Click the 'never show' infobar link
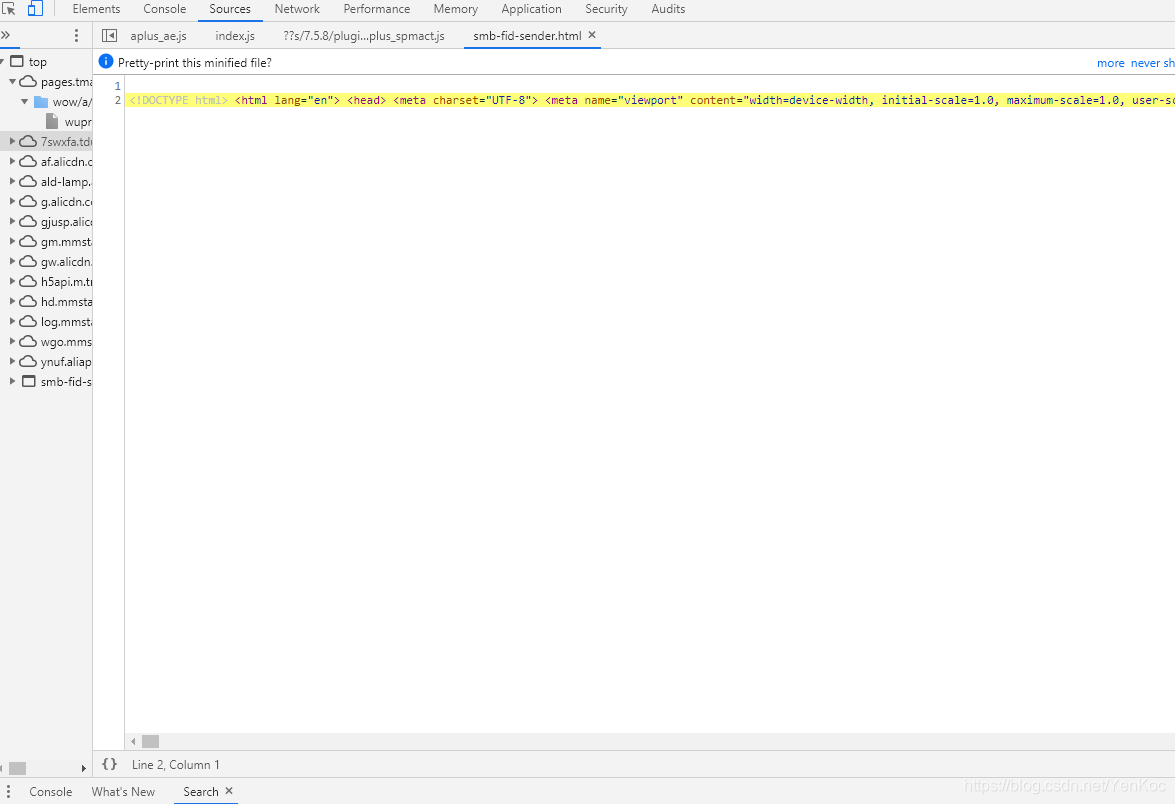This screenshot has height=804, width=1175. [1153, 63]
